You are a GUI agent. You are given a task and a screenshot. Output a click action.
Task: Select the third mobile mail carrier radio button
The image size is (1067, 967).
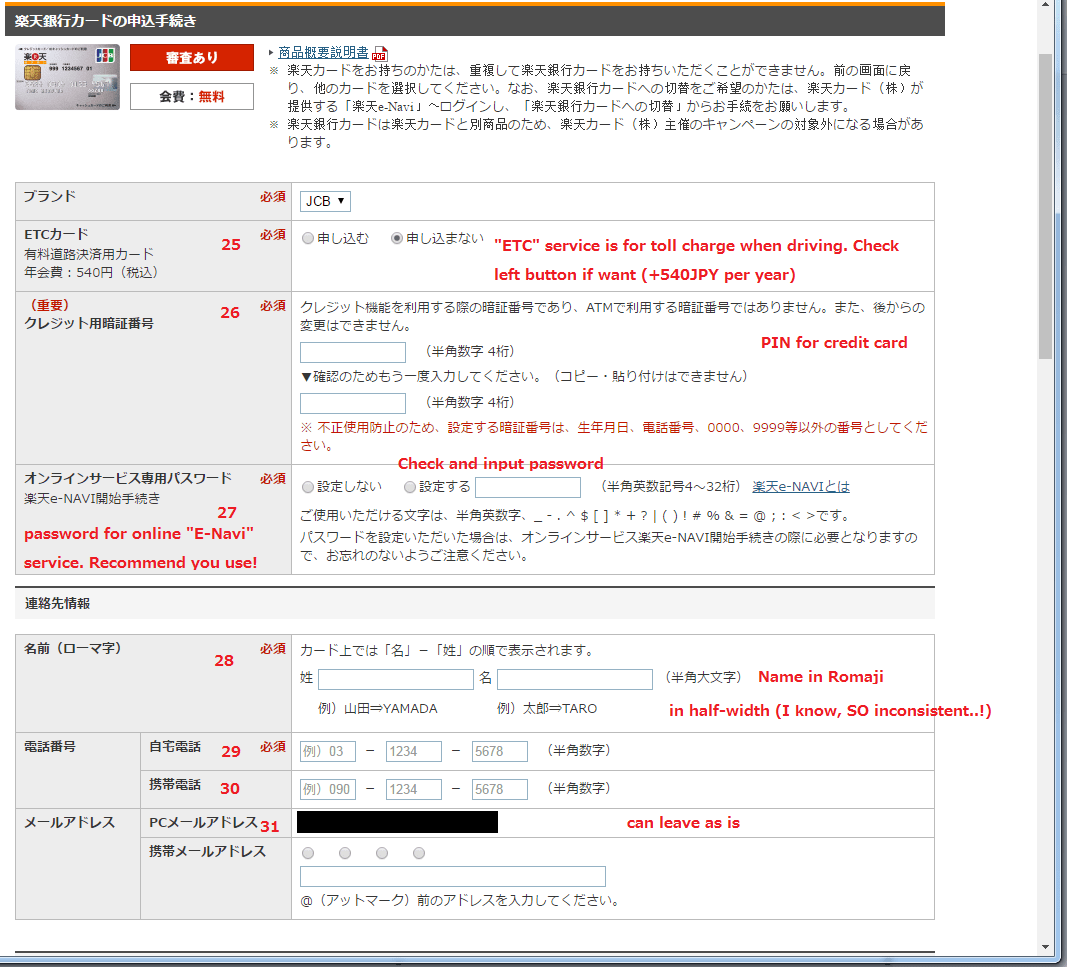(x=382, y=853)
